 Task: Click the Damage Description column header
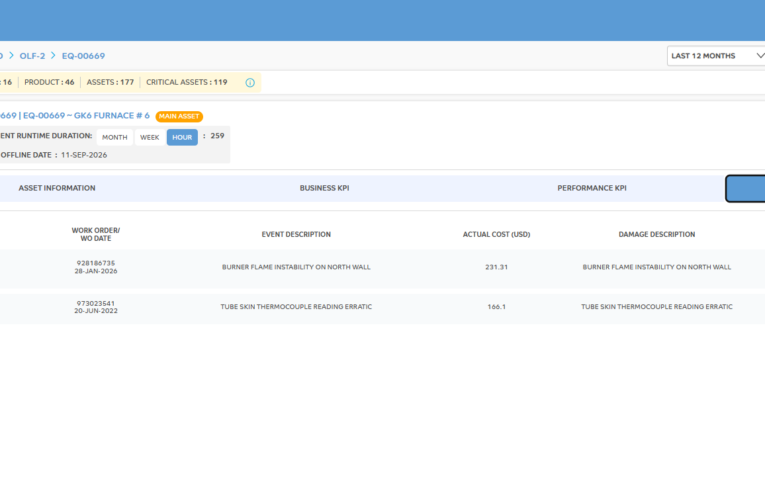[x=657, y=235]
